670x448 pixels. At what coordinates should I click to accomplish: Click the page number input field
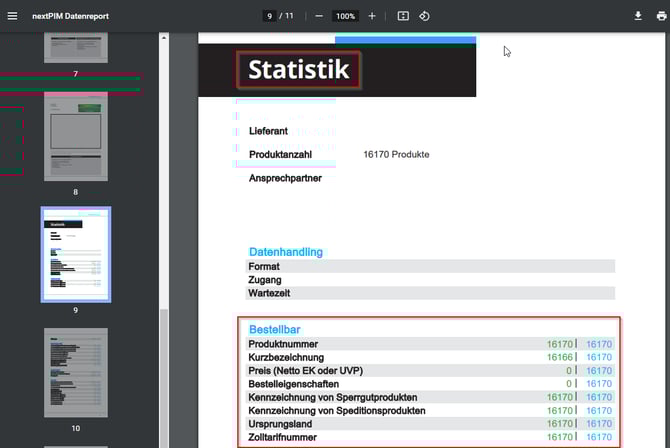[270, 16]
